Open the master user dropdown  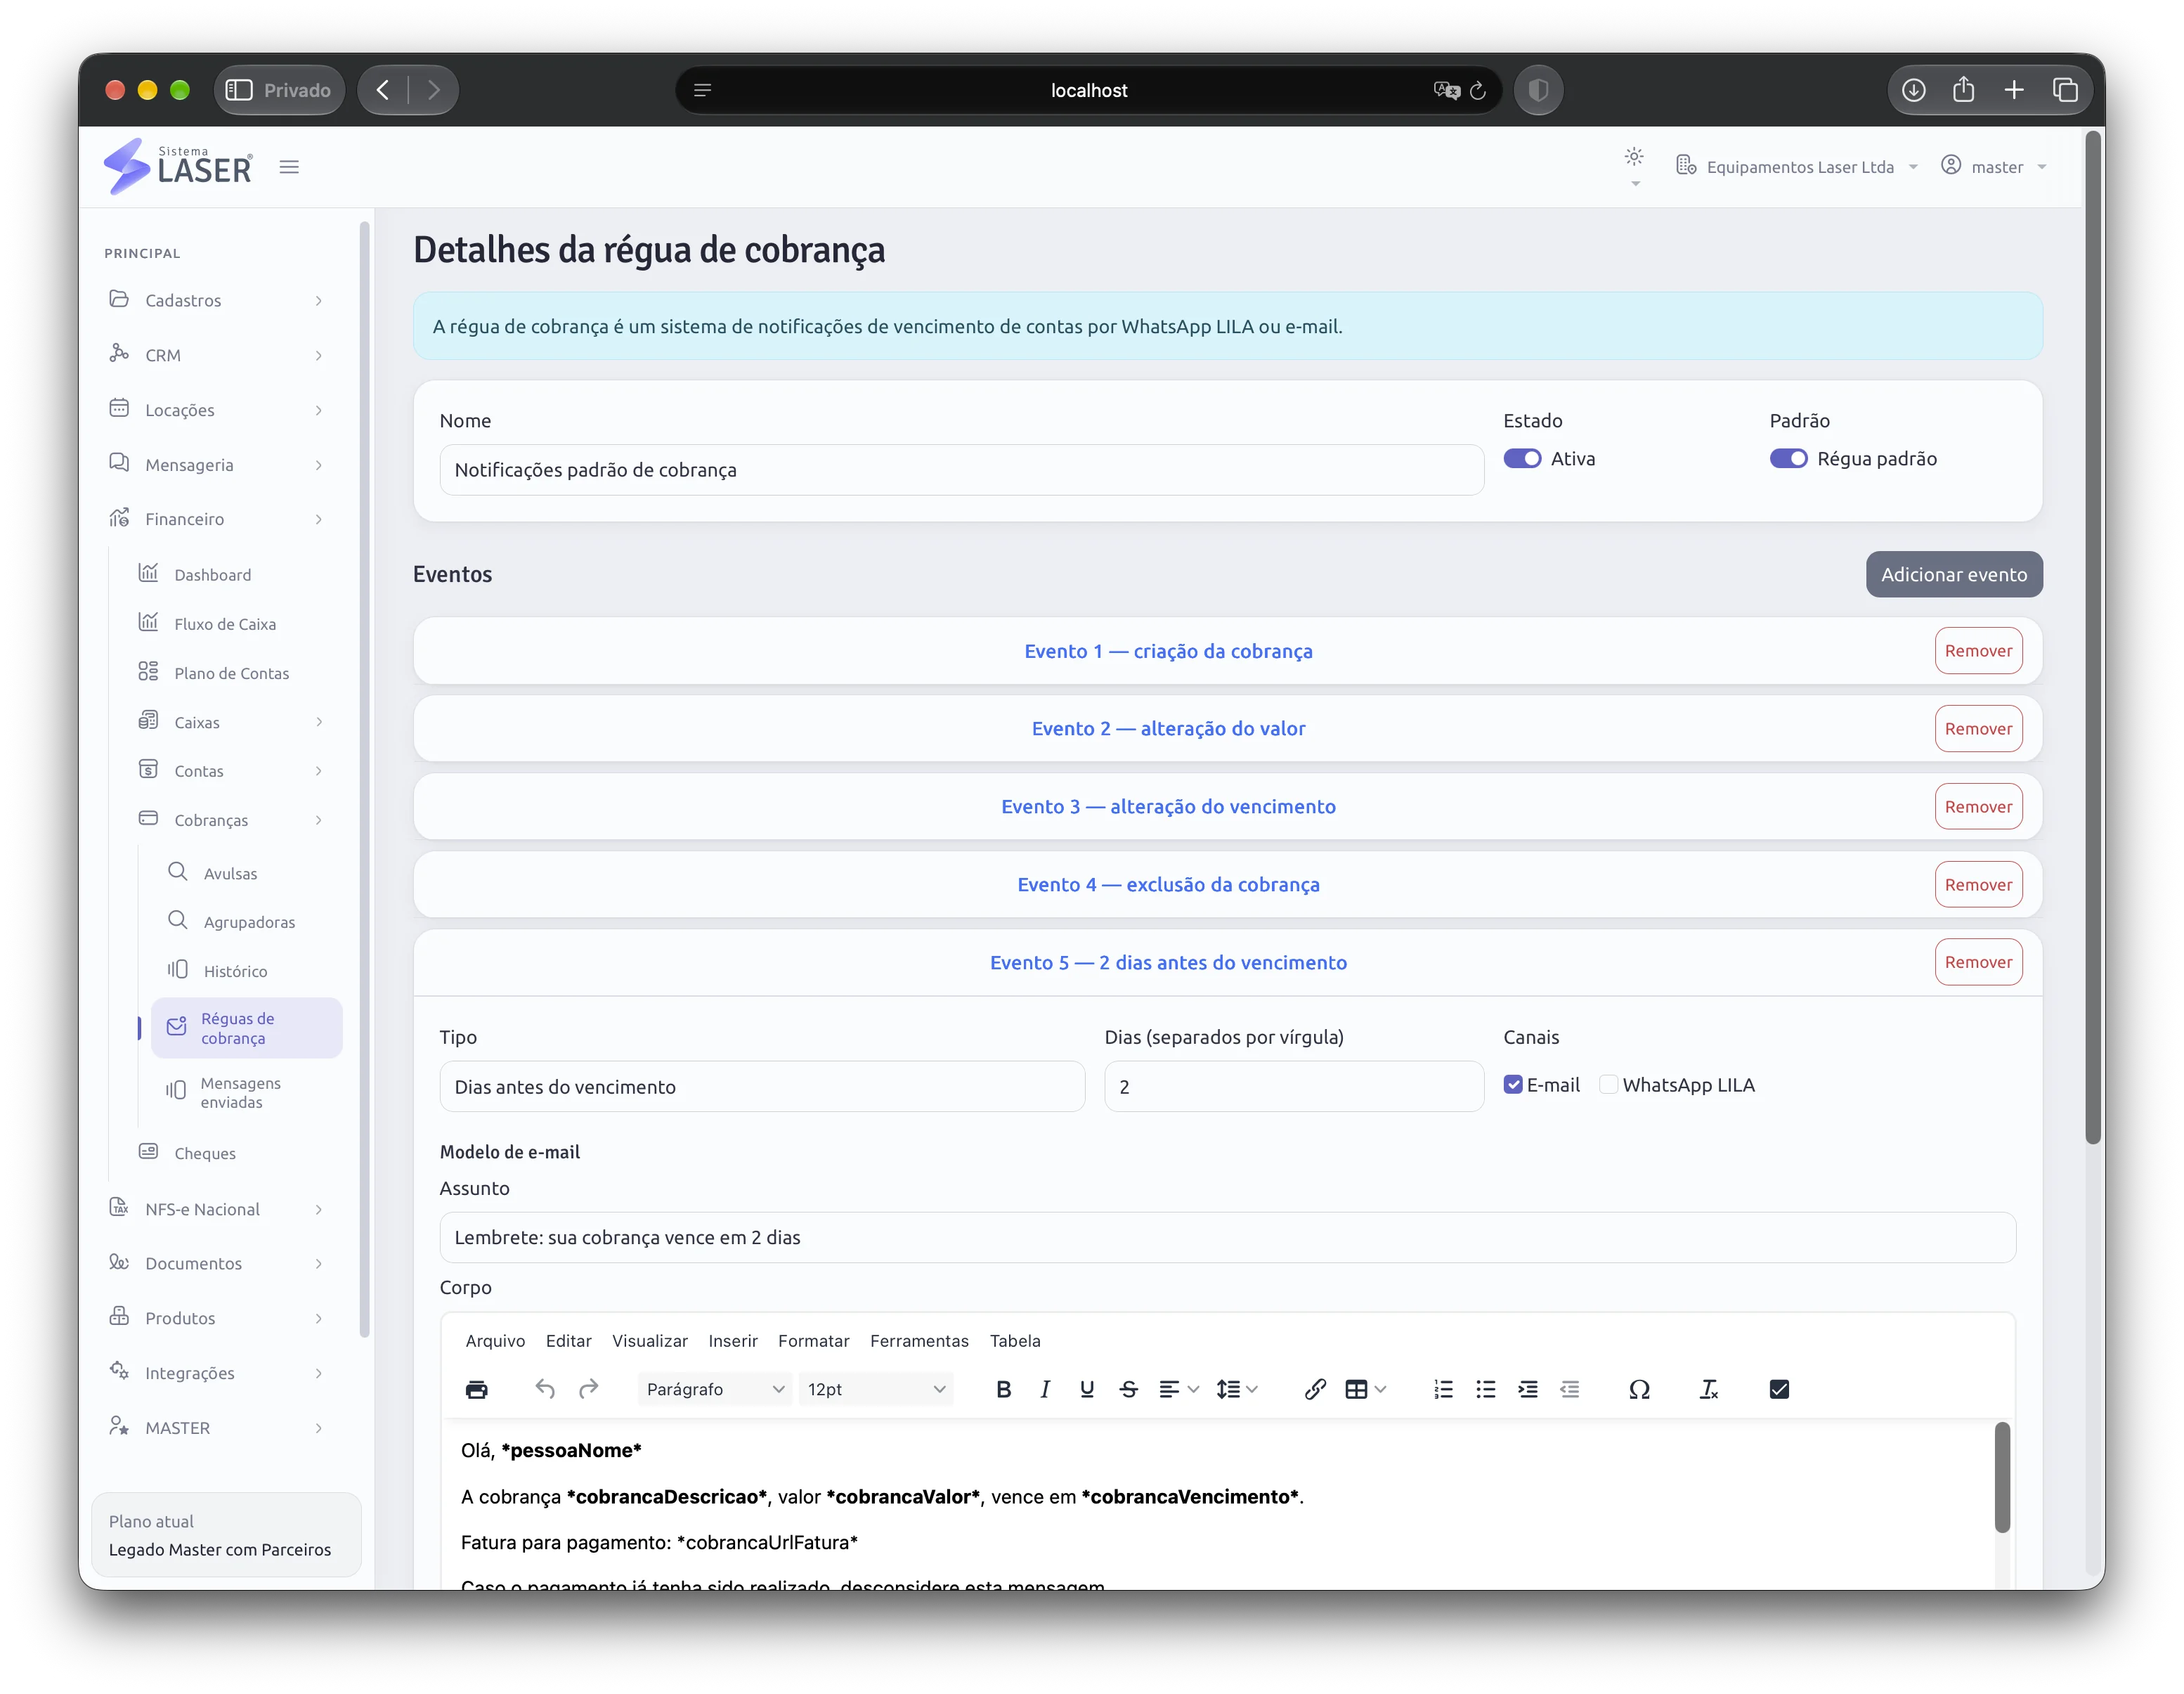(x=1994, y=167)
